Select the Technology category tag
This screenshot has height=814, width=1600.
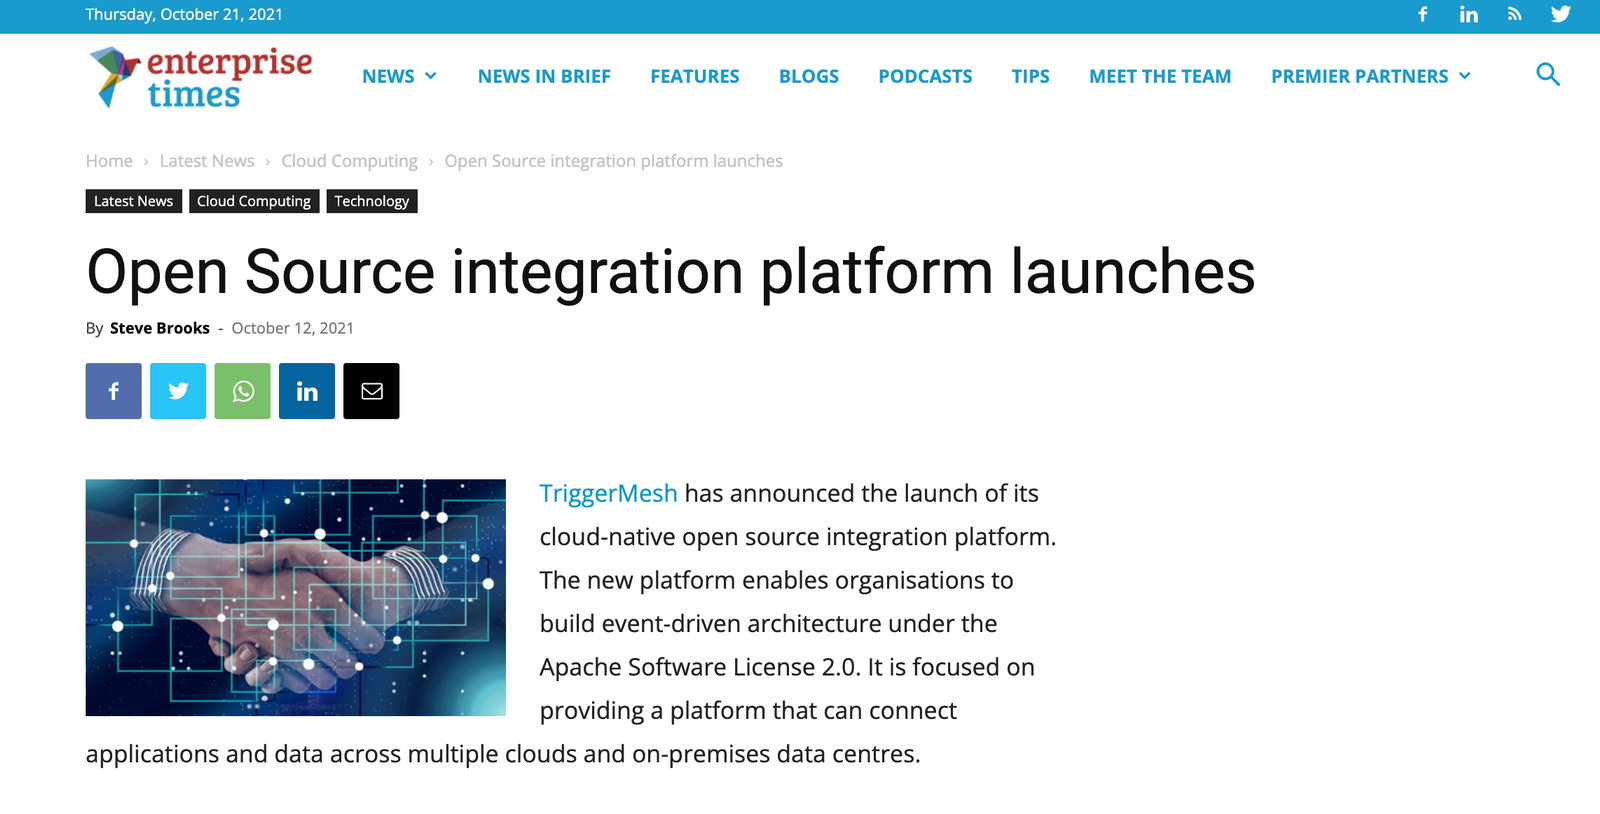372,201
